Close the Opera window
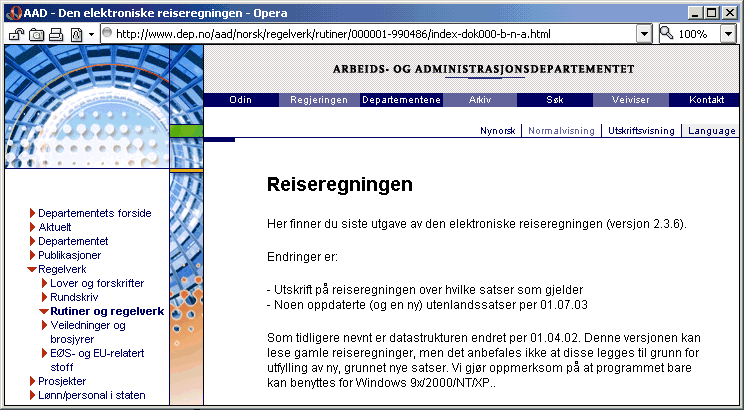 [730, 13]
